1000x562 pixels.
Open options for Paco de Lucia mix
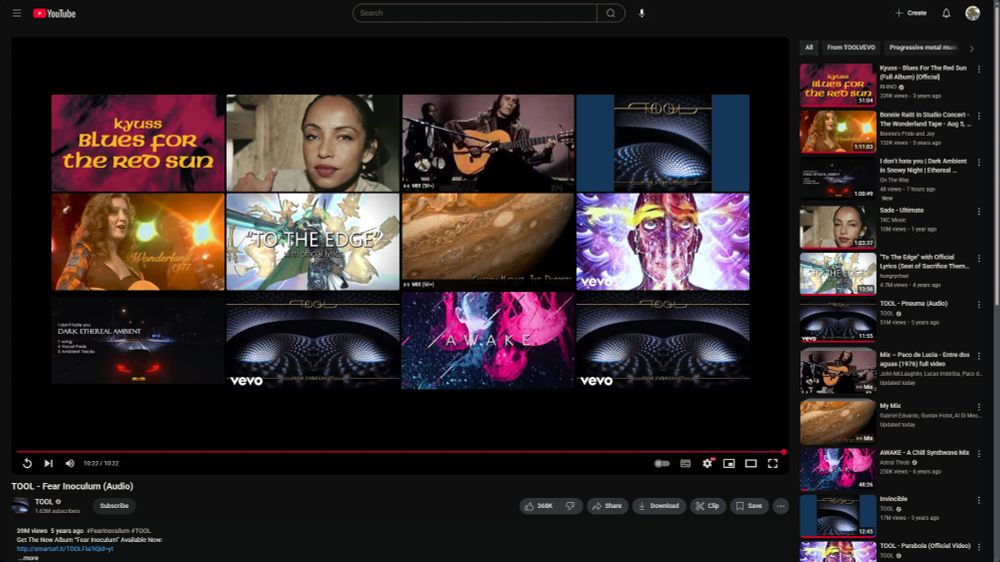pyautogui.click(x=979, y=356)
